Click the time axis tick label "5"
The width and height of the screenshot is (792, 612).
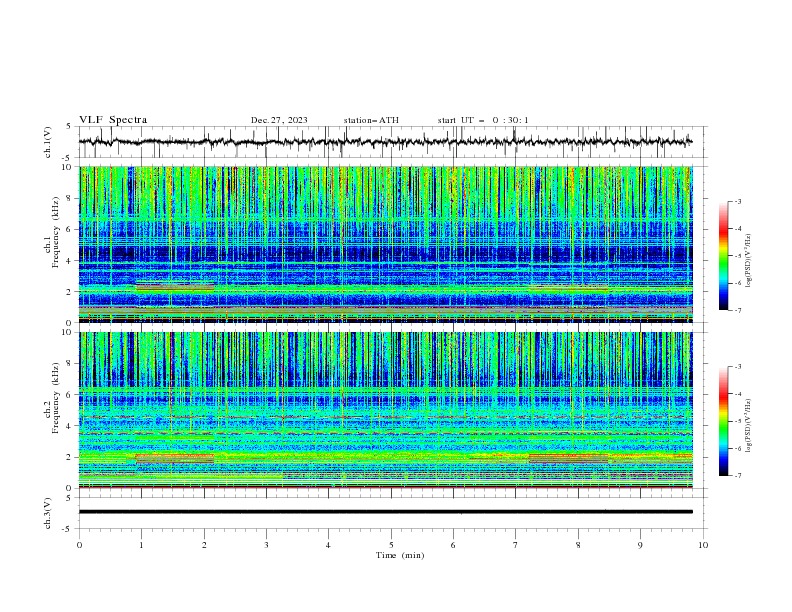391,545
